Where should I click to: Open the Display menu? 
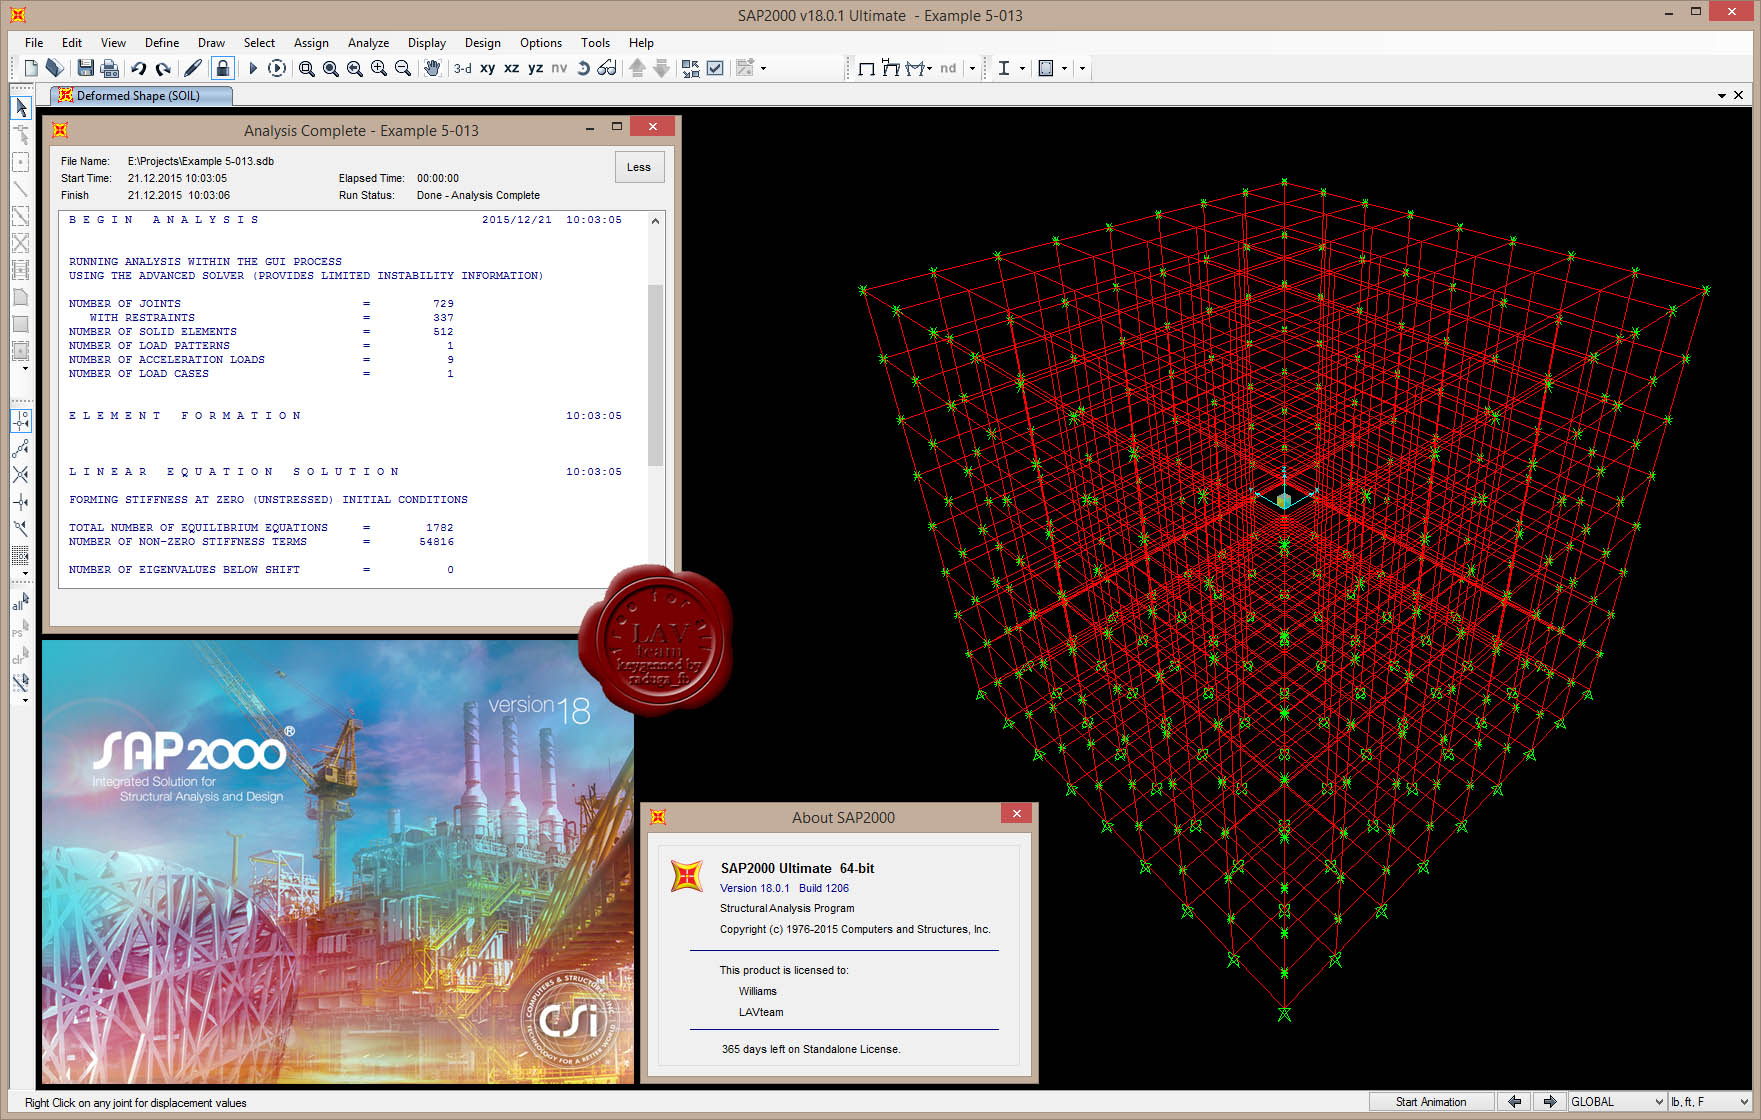[x=427, y=43]
